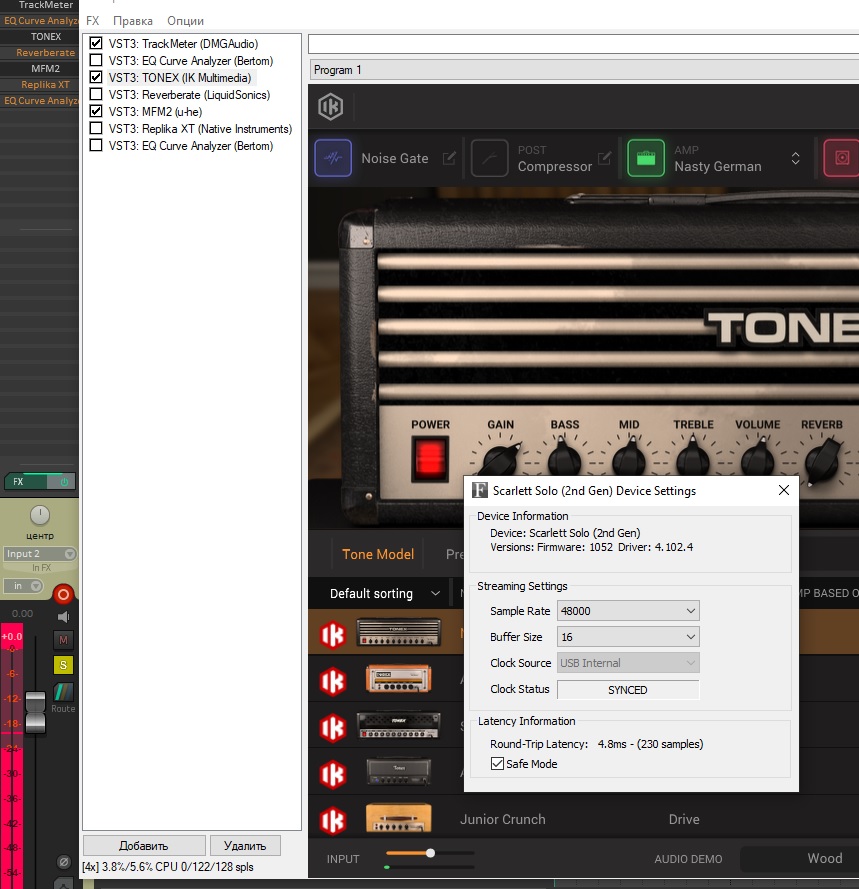Mute the track with the M button
The height and width of the screenshot is (889, 859).
click(x=64, y=640)
